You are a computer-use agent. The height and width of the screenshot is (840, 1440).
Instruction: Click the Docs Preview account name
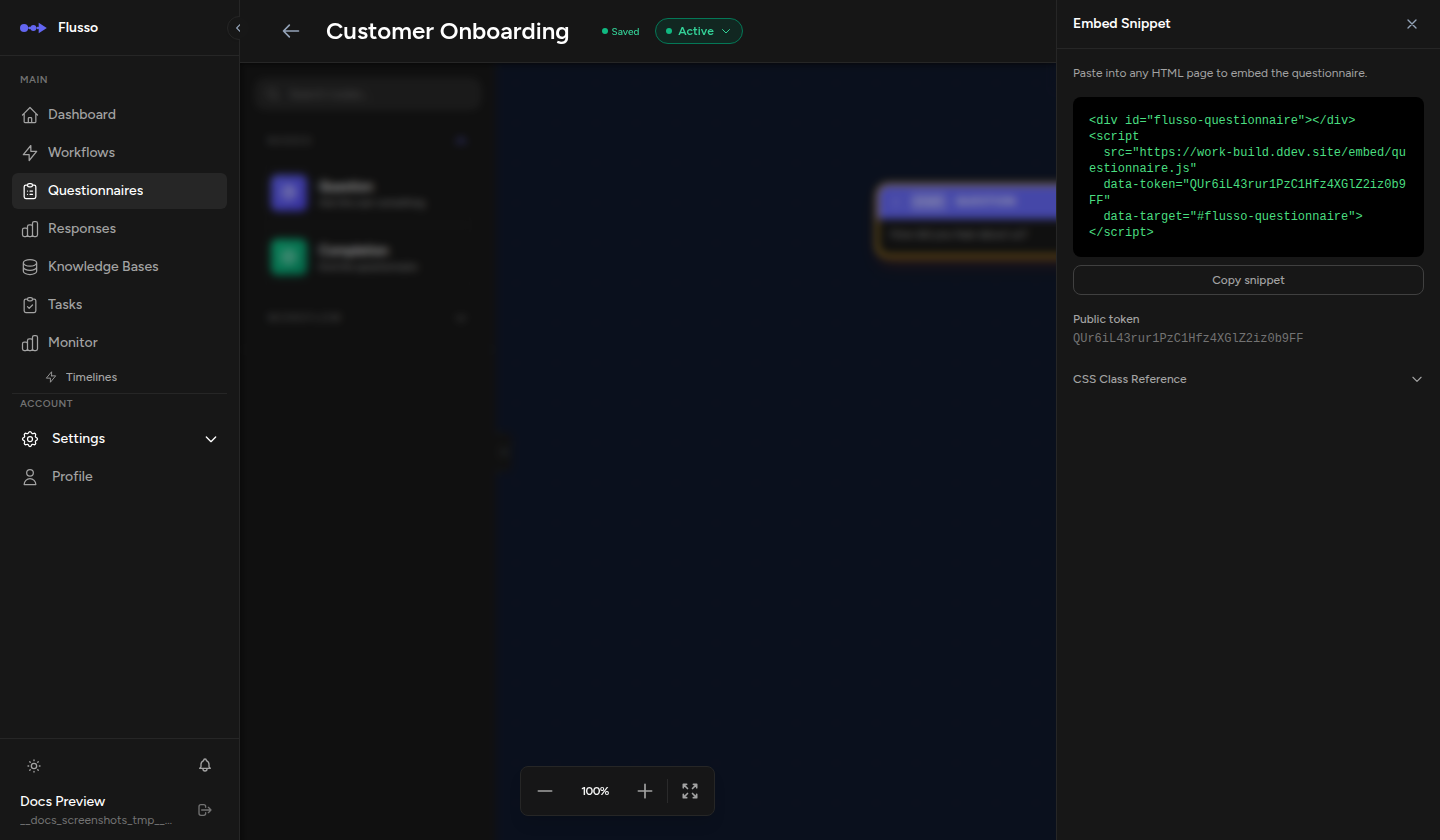63,801
